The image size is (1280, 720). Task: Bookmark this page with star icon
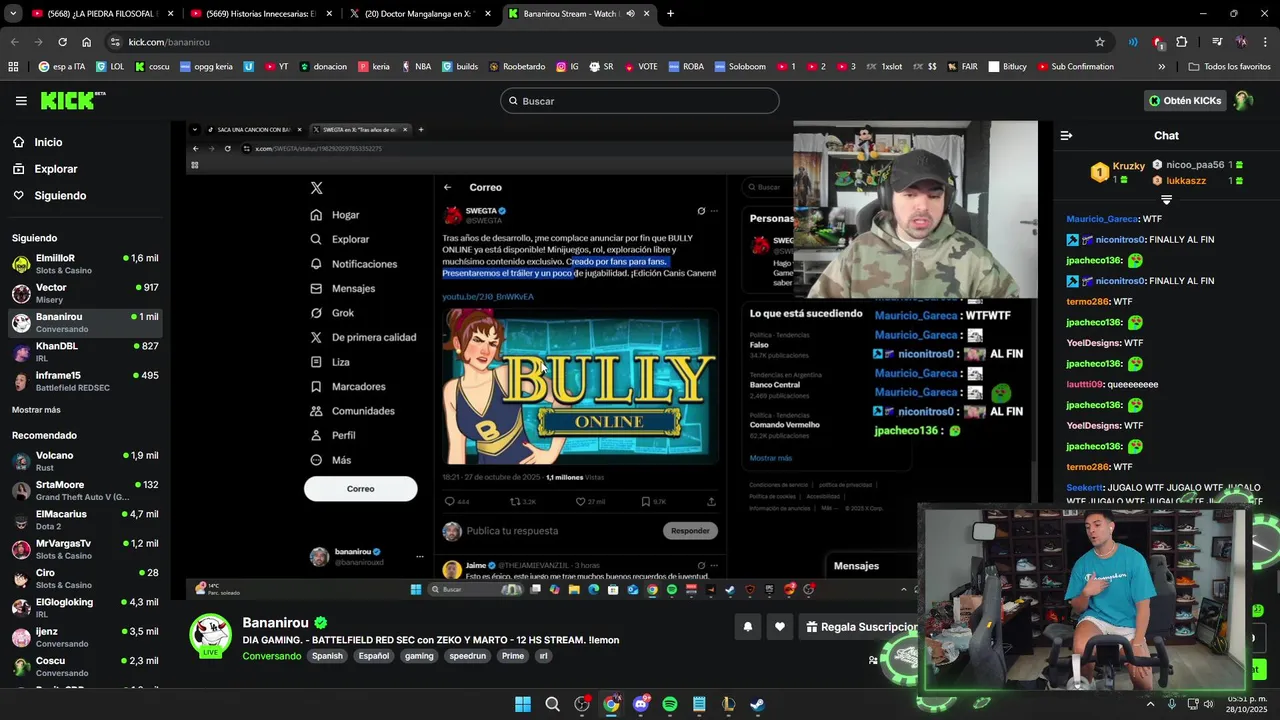pos(1100,42)
